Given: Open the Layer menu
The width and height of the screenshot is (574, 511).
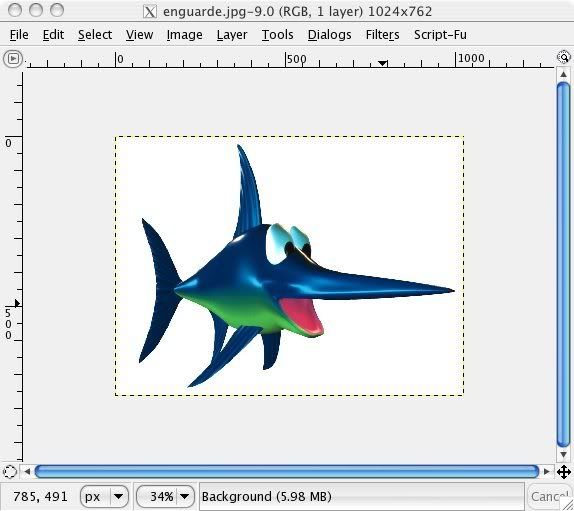Looking at the screenshot, I should click(232, 35).
